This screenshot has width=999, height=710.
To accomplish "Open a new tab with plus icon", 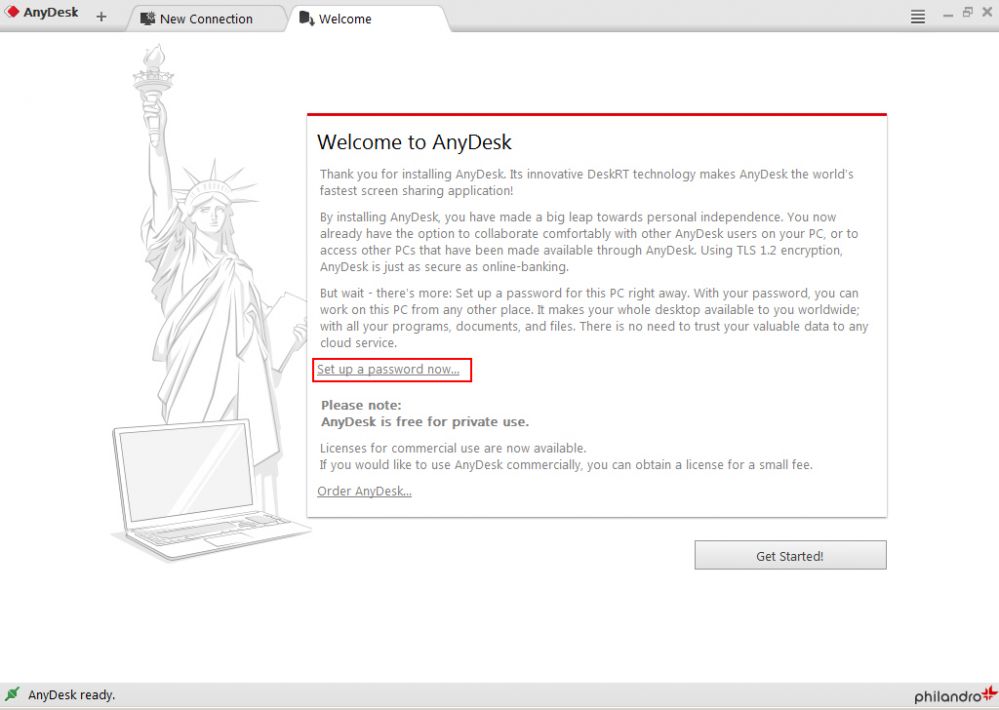I will (x=101, y=17).
